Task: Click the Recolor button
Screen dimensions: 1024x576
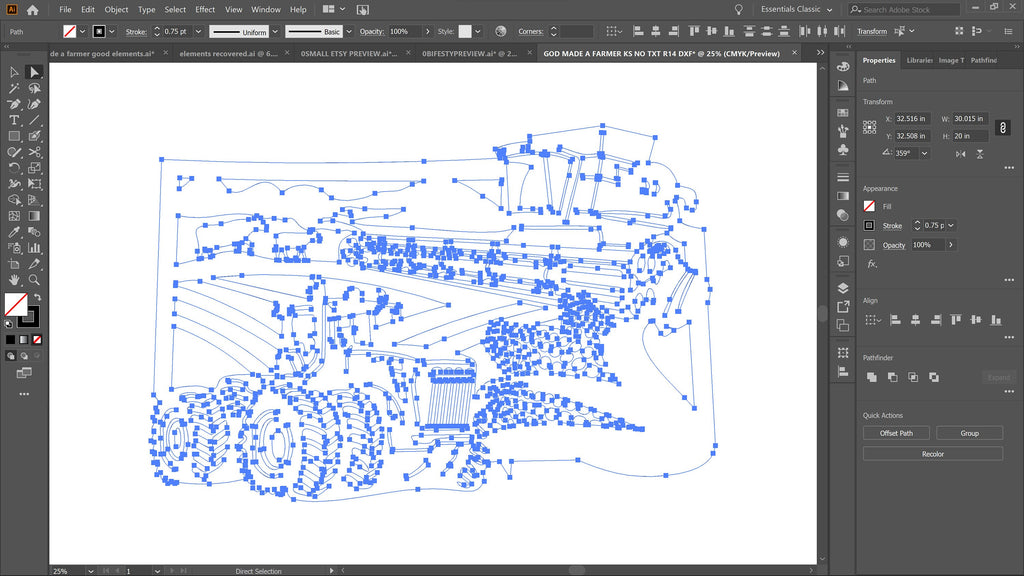Action: click(933, 454)
